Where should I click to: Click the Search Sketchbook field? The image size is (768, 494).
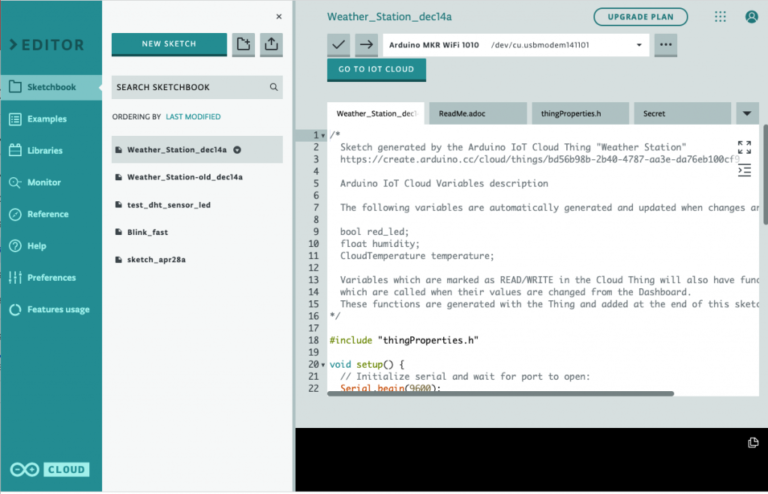click(x=190, y=87)
